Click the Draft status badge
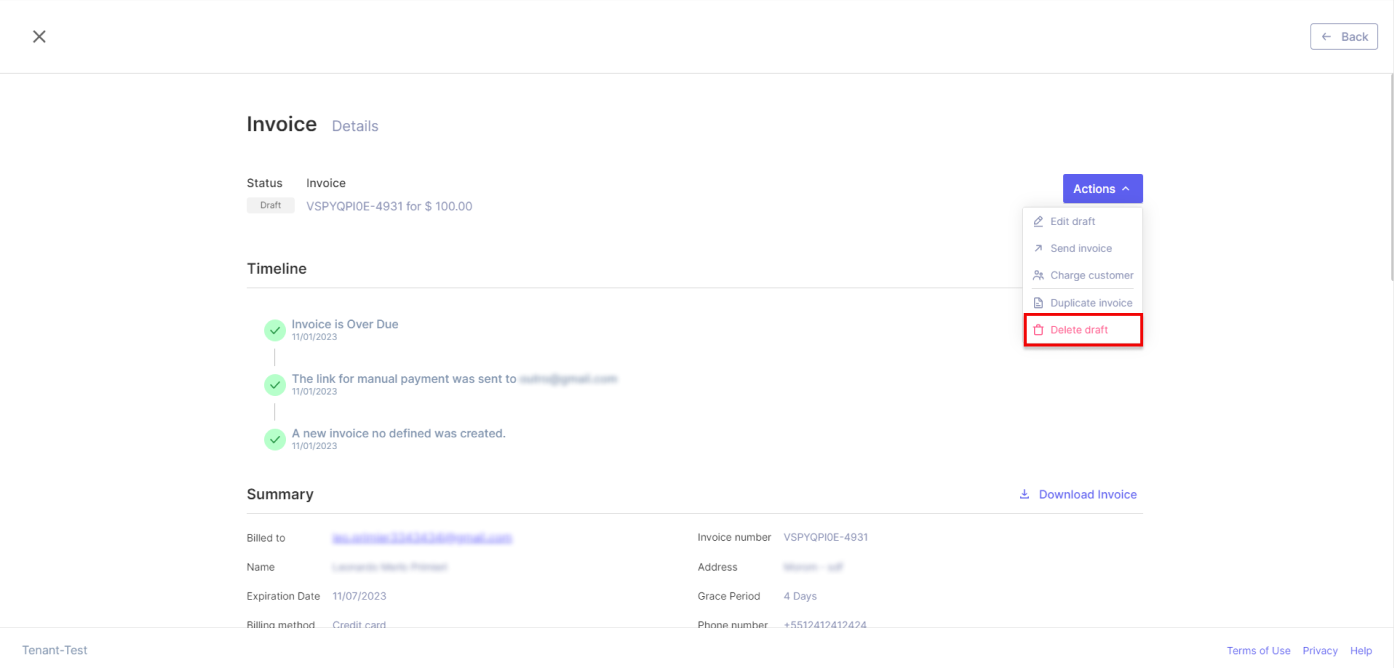 pyautogui.click(x=271, y=205)
